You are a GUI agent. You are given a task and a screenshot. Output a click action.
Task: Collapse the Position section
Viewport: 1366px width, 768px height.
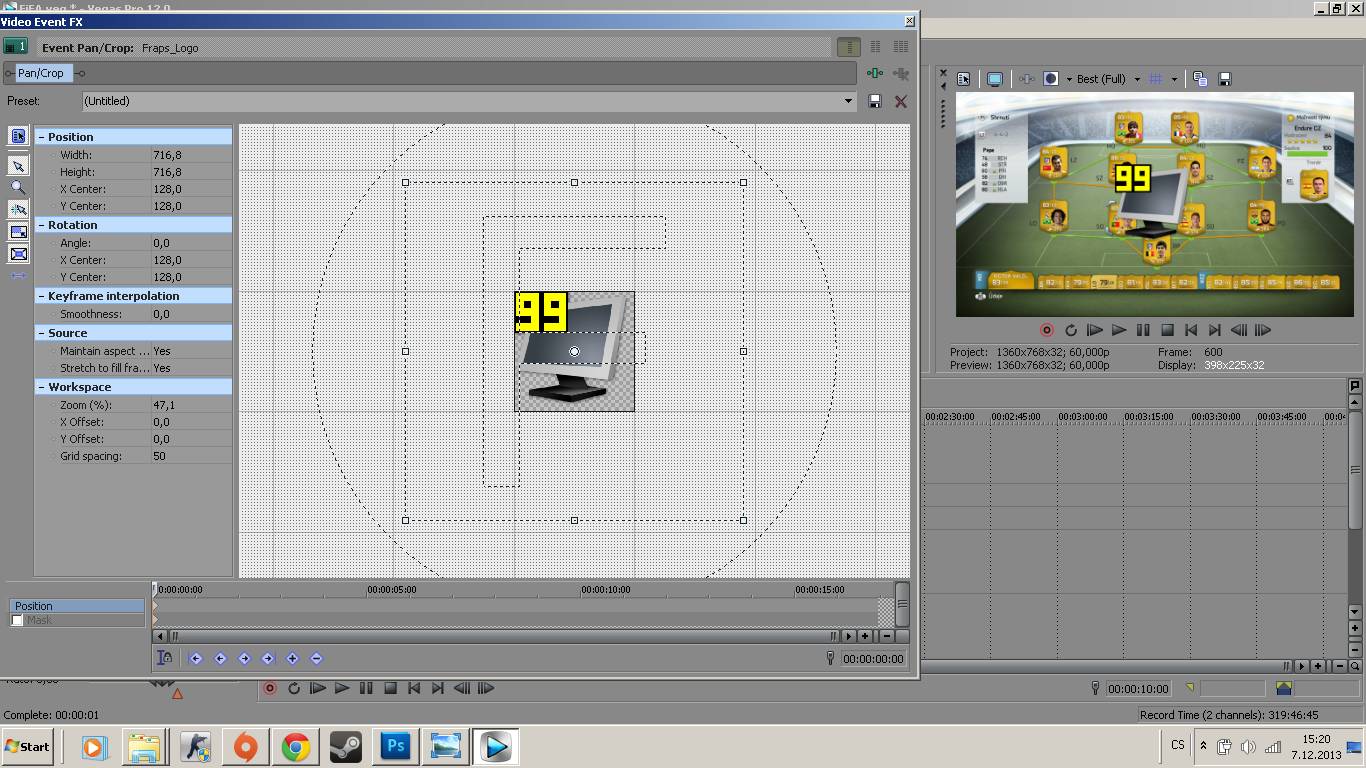pos(41,137)
